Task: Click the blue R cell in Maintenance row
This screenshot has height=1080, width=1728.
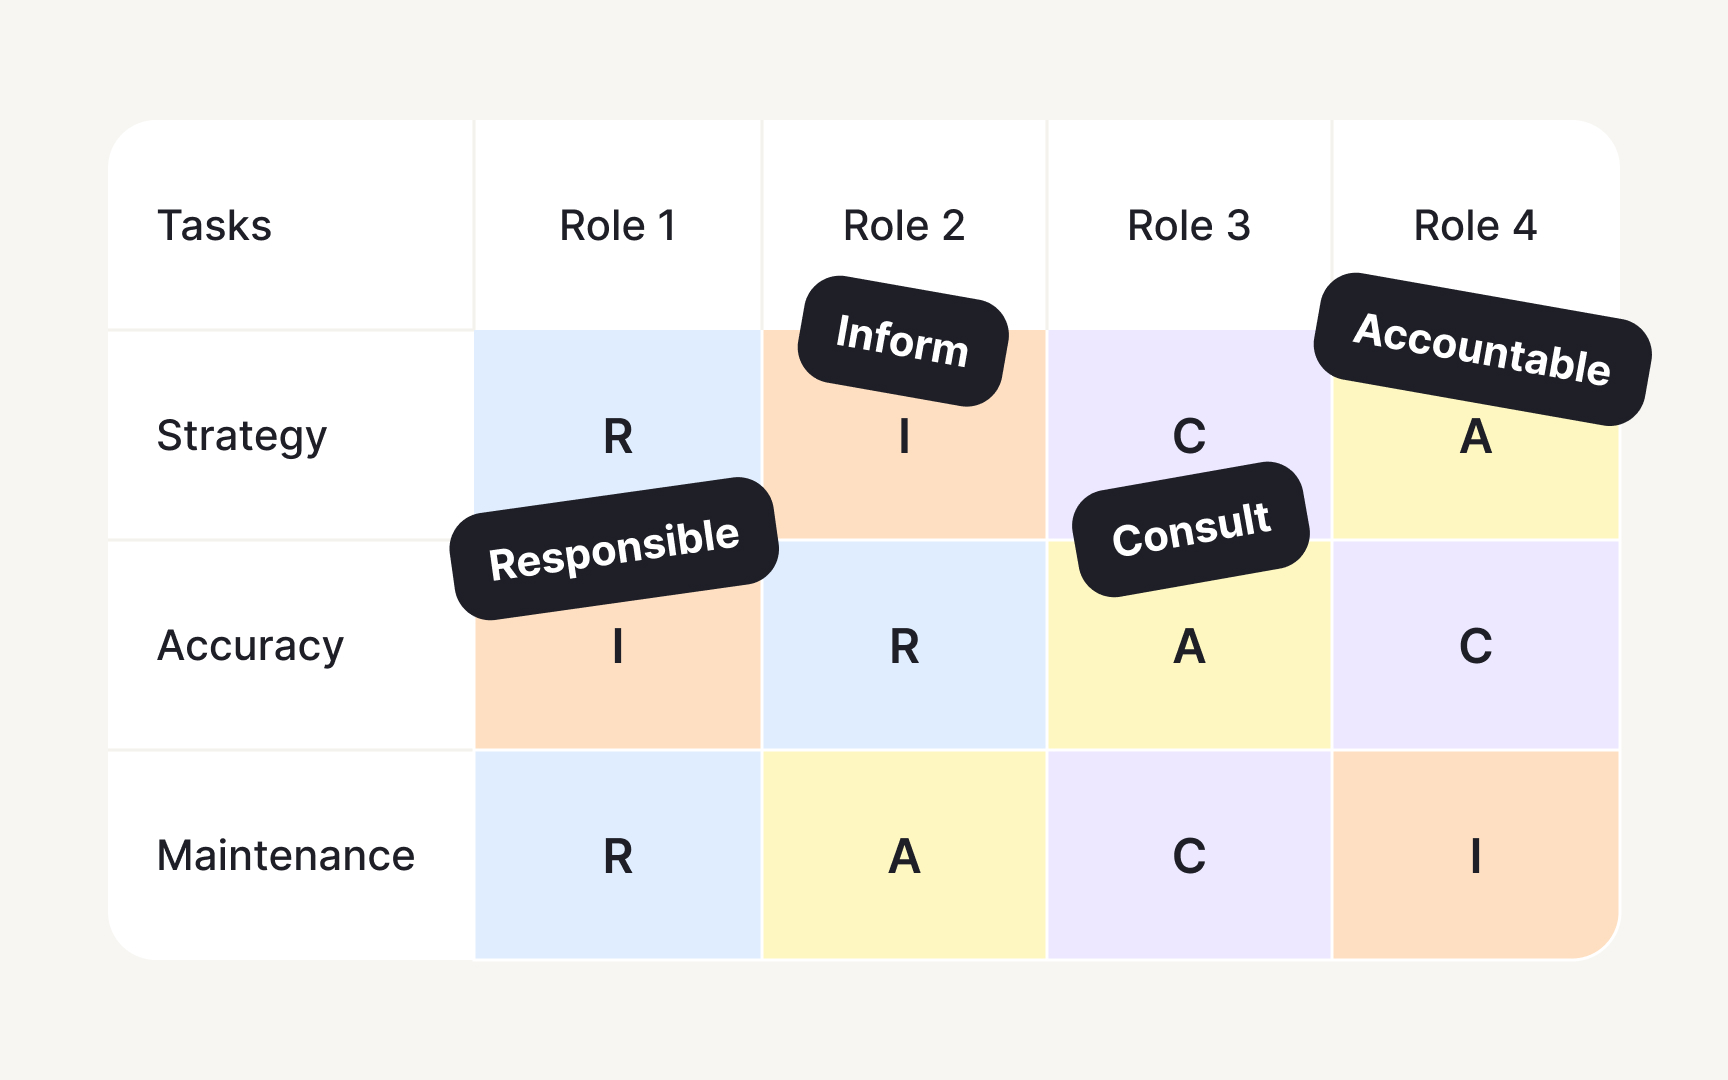Action: (x=618, y=856)
